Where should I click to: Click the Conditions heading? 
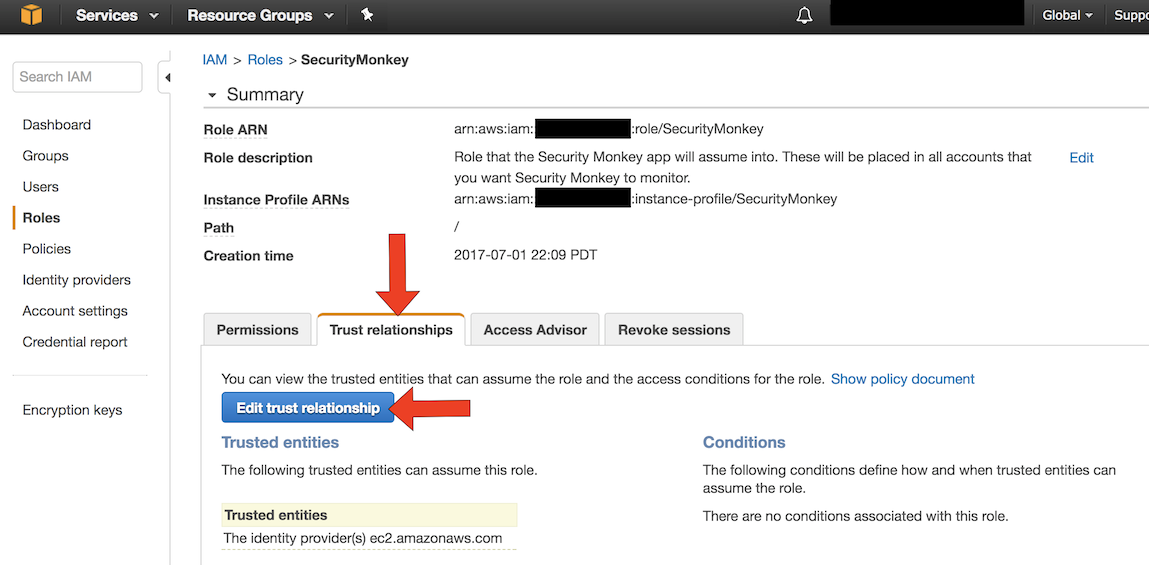[744, 443]
